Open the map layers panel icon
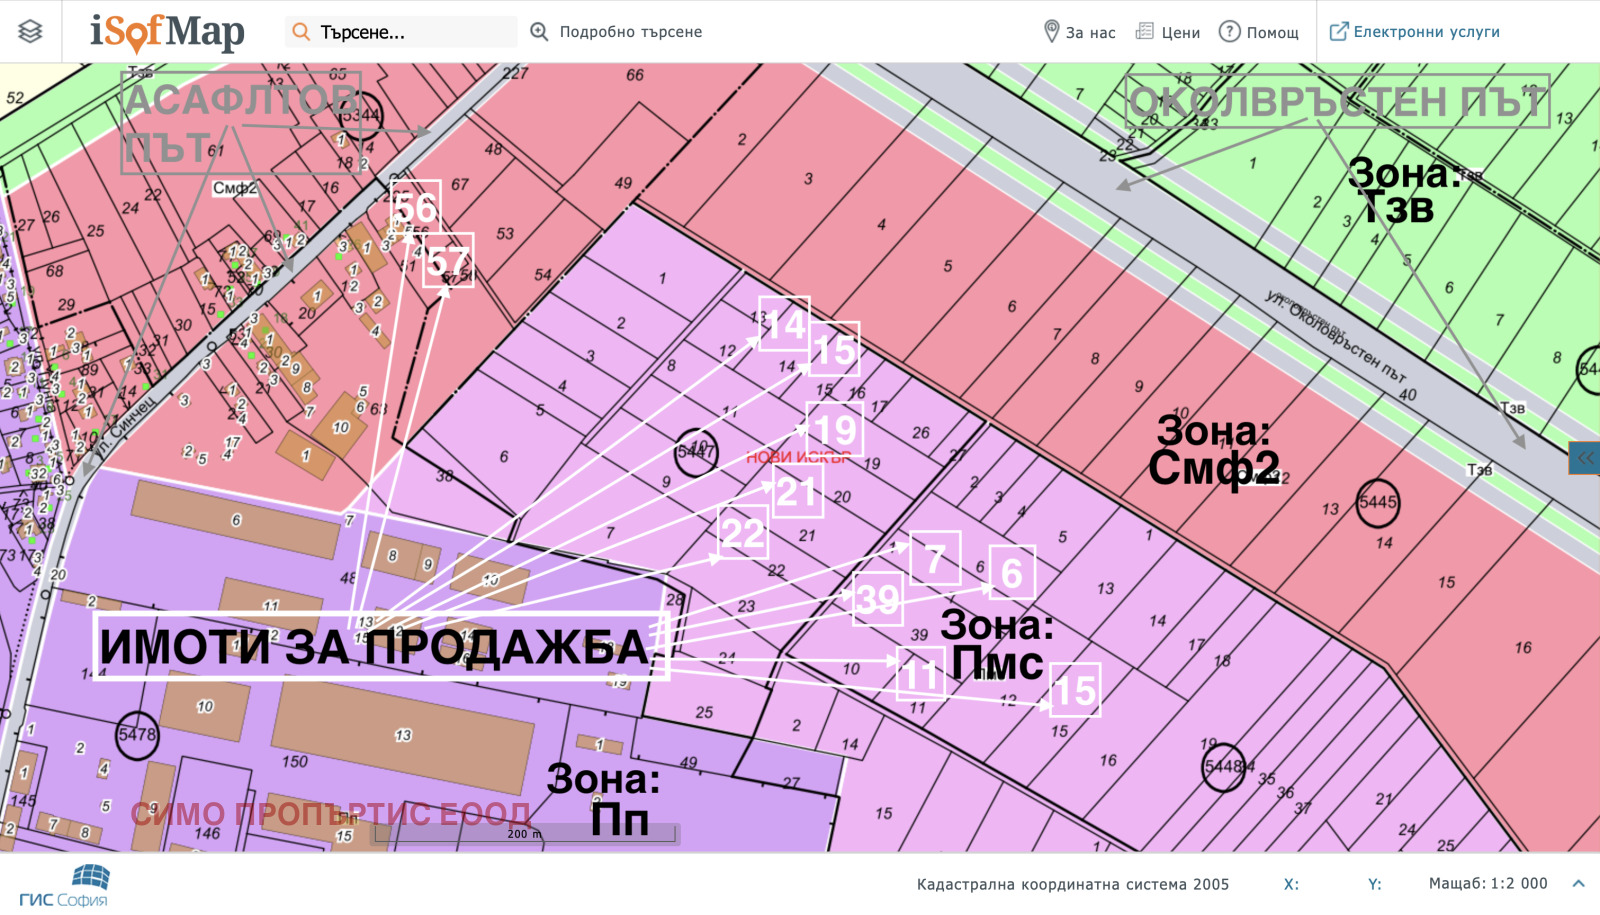1600x915 pixels. (30, 32)
